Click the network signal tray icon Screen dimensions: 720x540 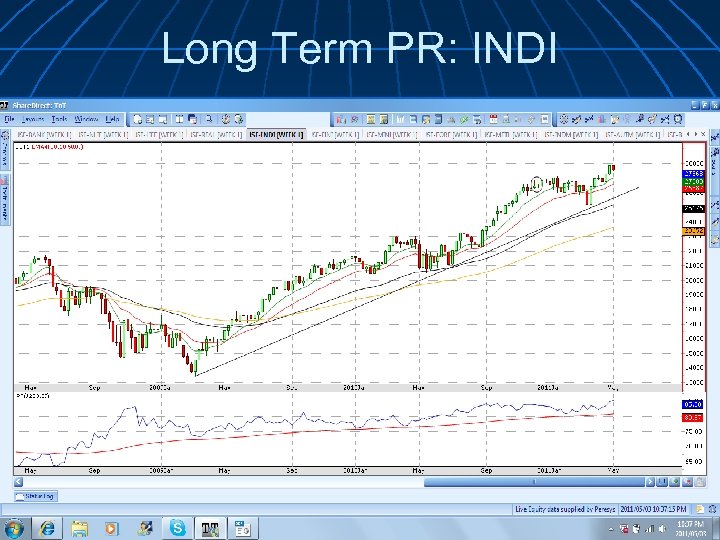click(649, 529)
